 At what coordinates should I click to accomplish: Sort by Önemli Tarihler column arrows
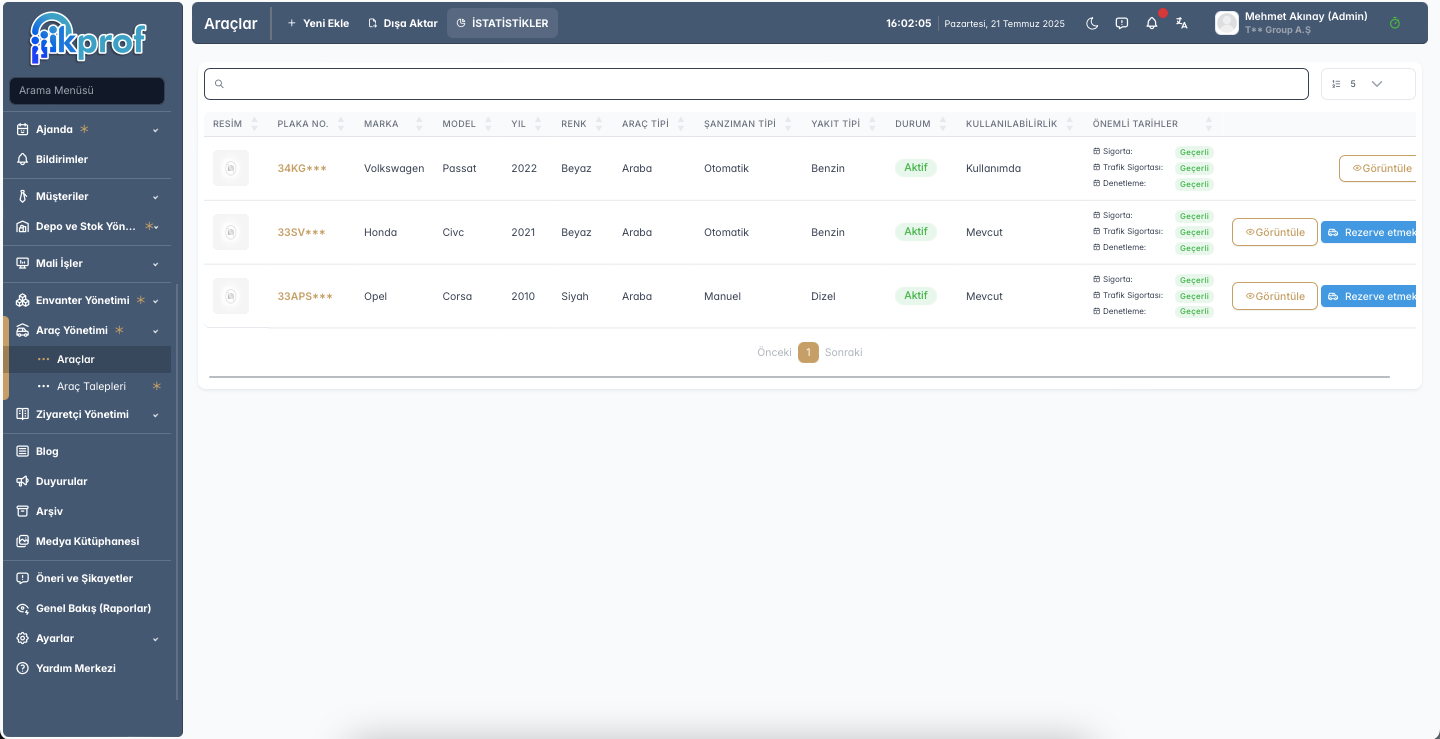click(x=1209, y=124)
